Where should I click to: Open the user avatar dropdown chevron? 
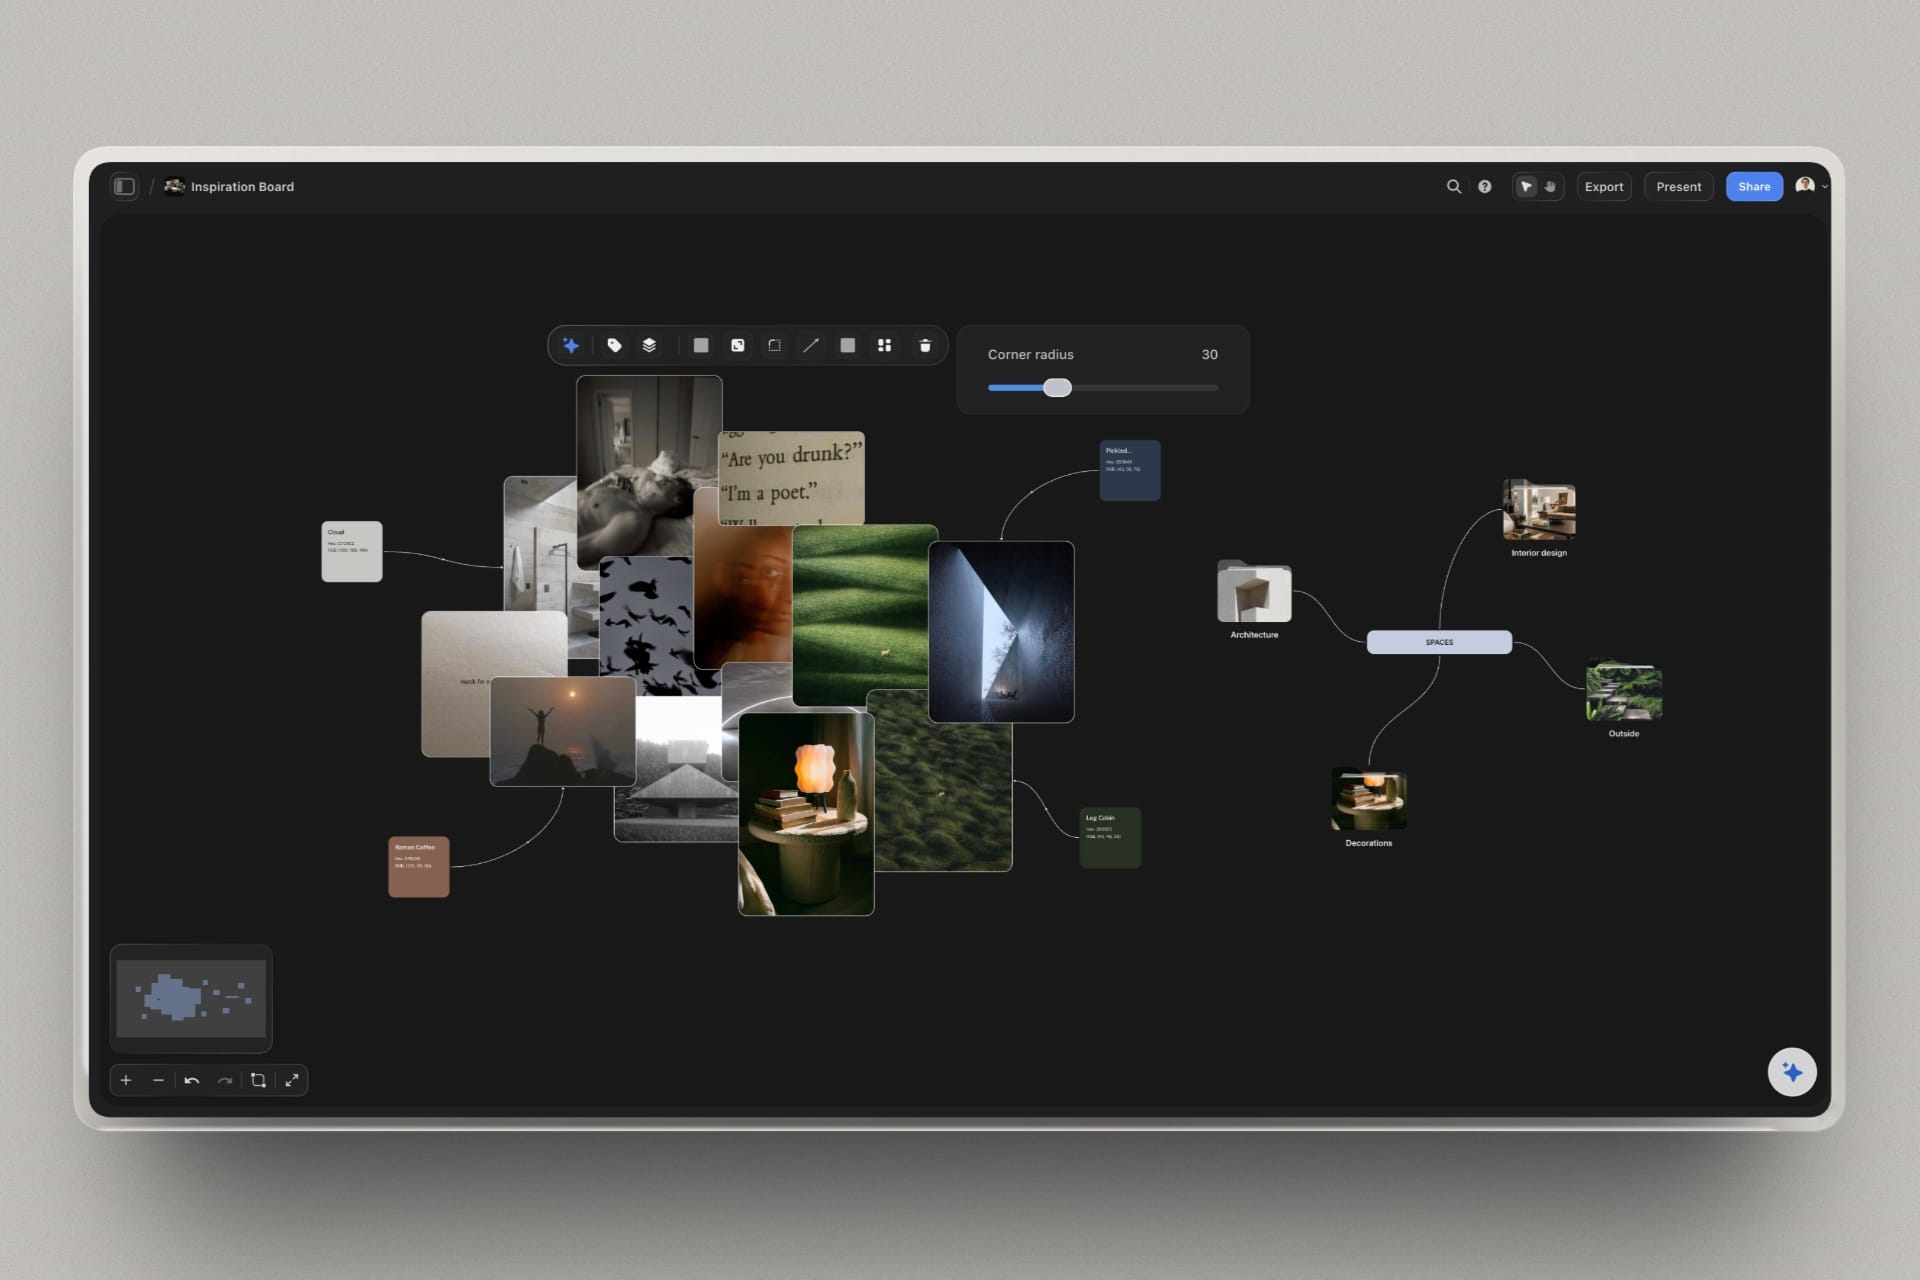pyautogui.click(x=1825, y=187)
